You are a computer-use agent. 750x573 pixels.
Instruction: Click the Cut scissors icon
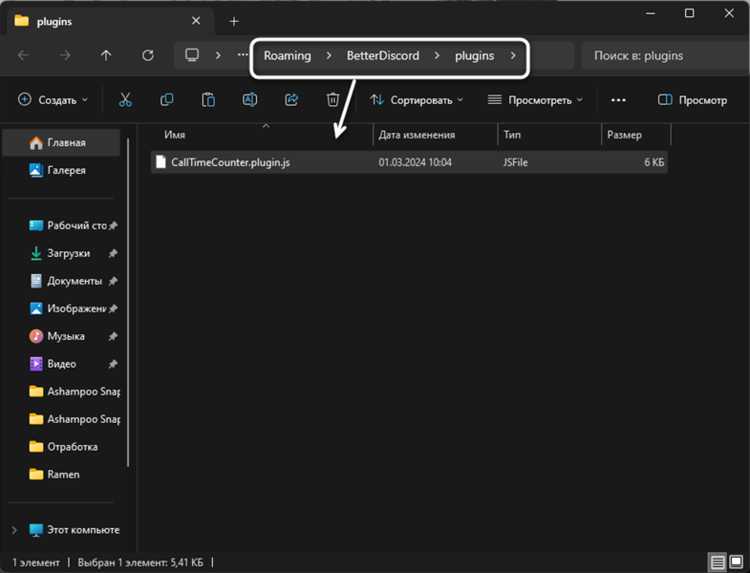125,100
